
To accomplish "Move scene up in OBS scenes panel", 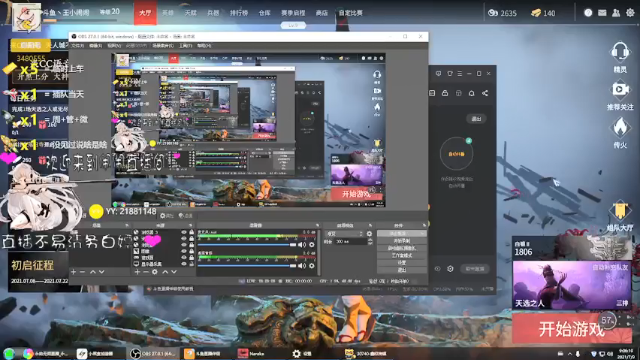I will tap(93, 271).
